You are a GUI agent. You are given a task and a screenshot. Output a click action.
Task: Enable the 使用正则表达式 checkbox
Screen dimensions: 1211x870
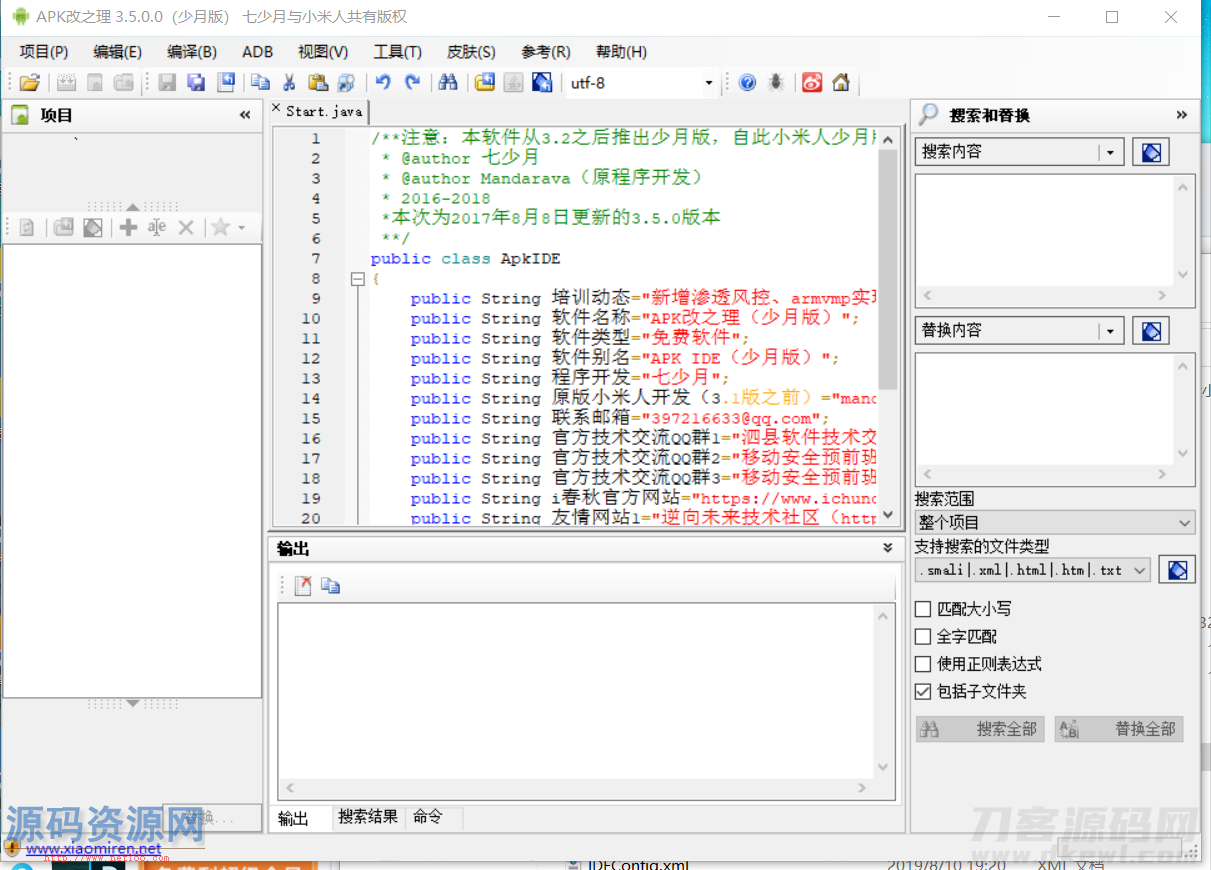tap(924, 664)
